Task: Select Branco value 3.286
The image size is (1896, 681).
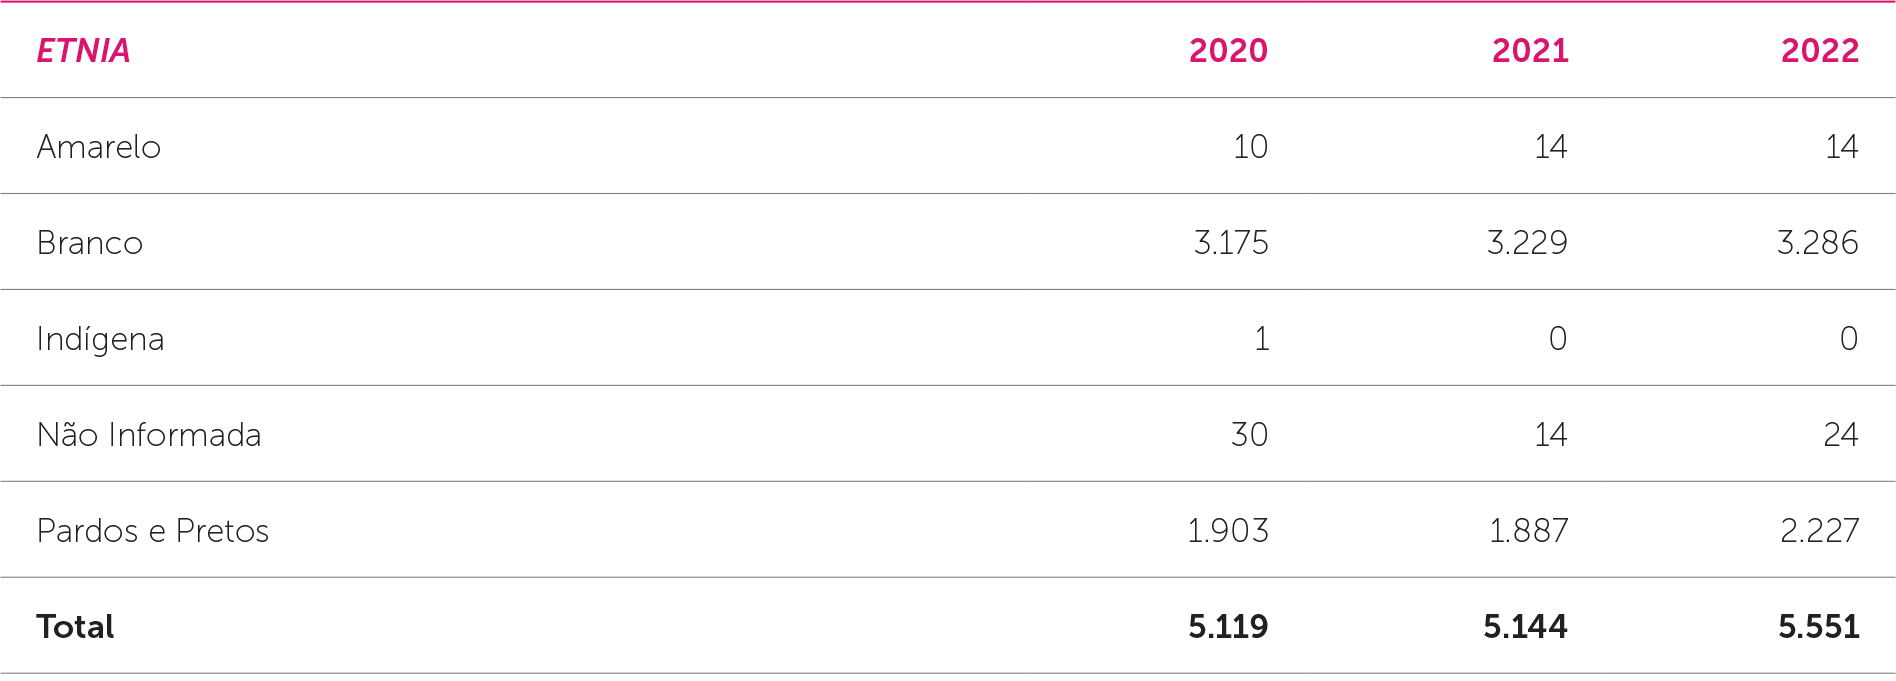Action: [x=1817, y=243]
